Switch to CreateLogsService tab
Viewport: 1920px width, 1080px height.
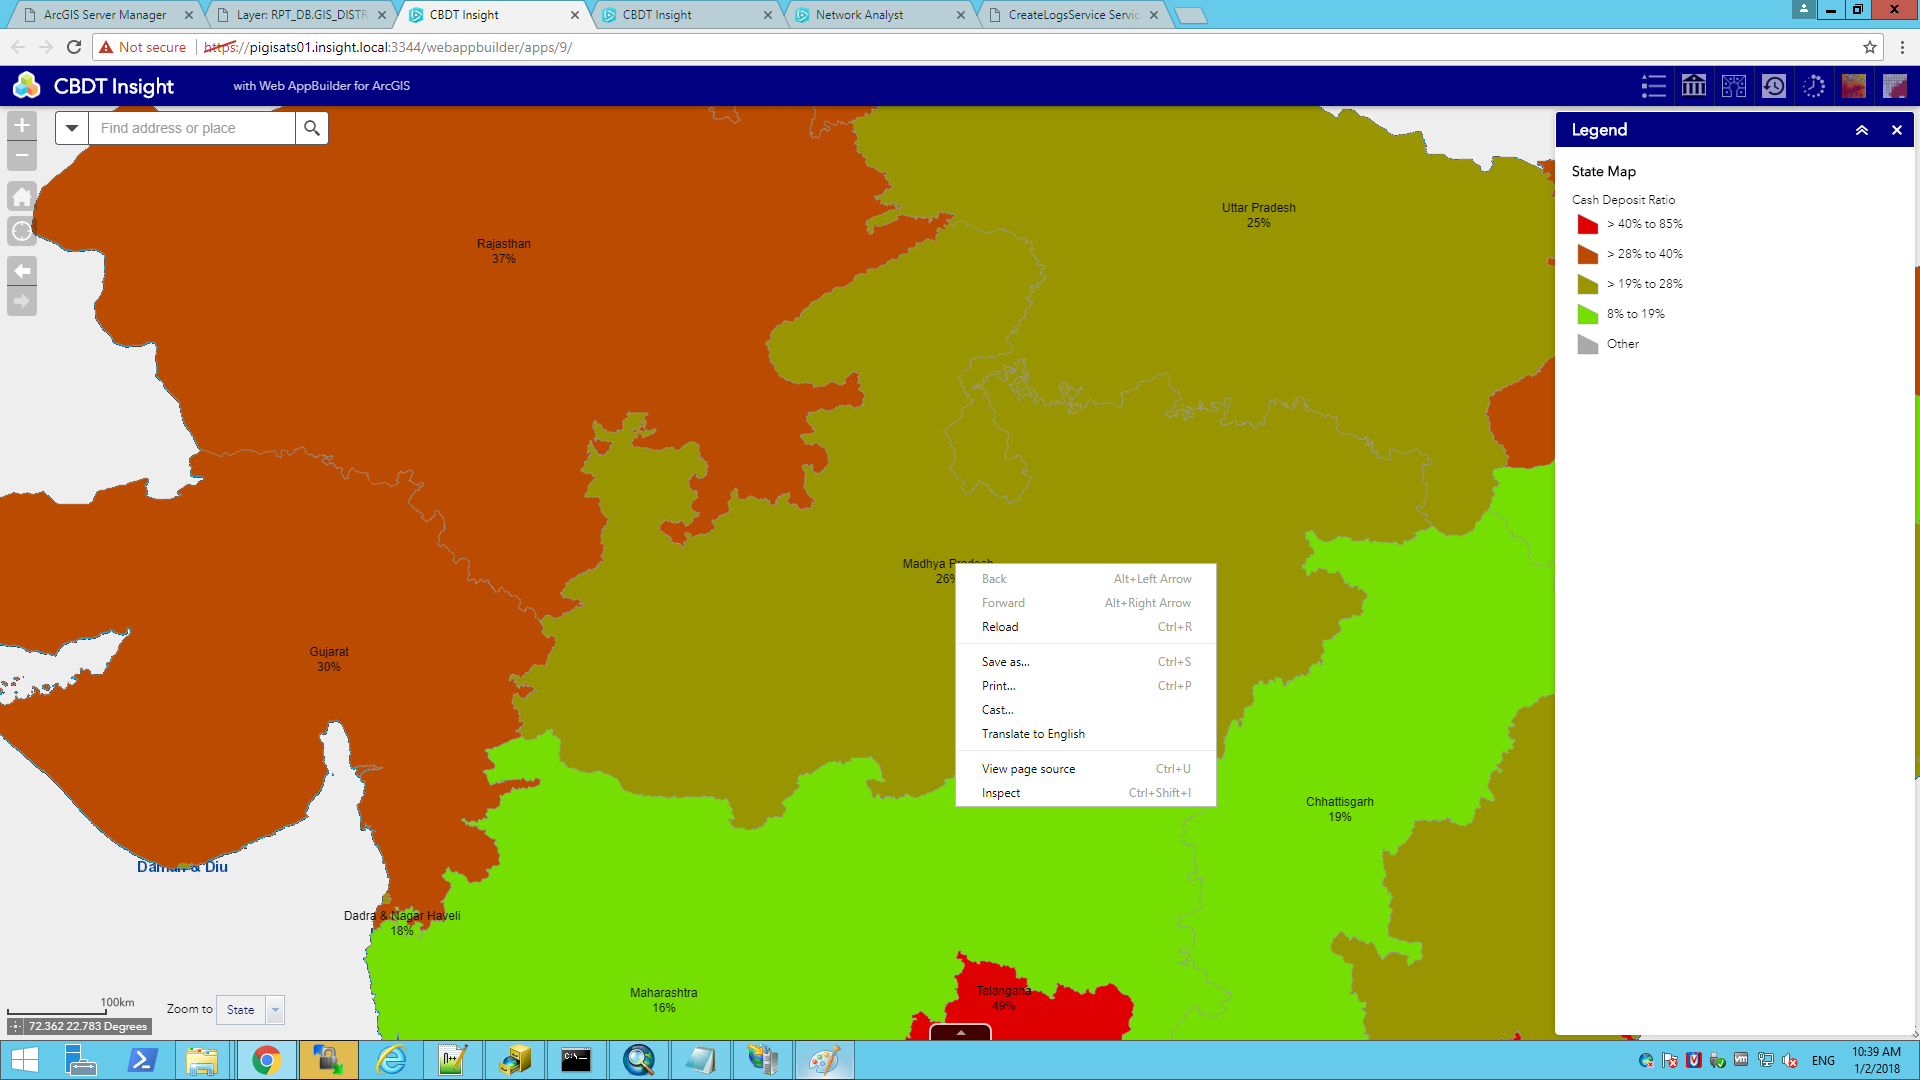1073,15
